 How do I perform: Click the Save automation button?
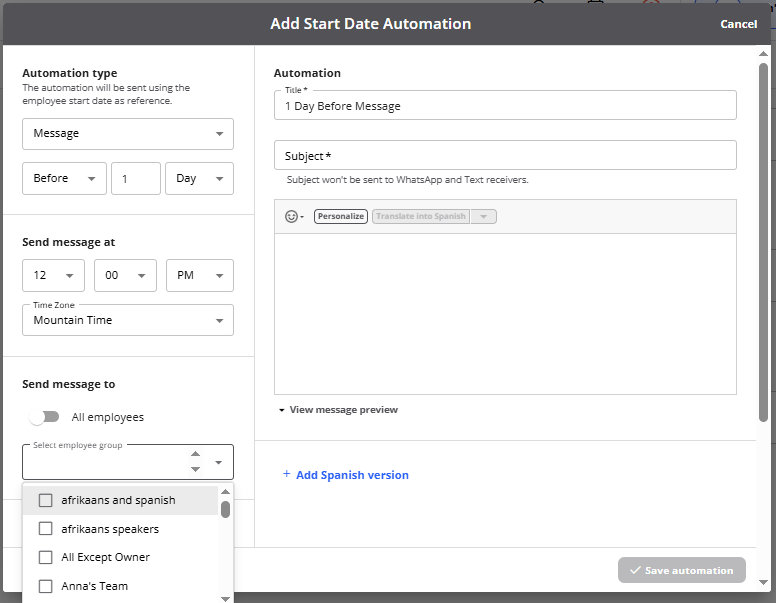tap(681, 570)
